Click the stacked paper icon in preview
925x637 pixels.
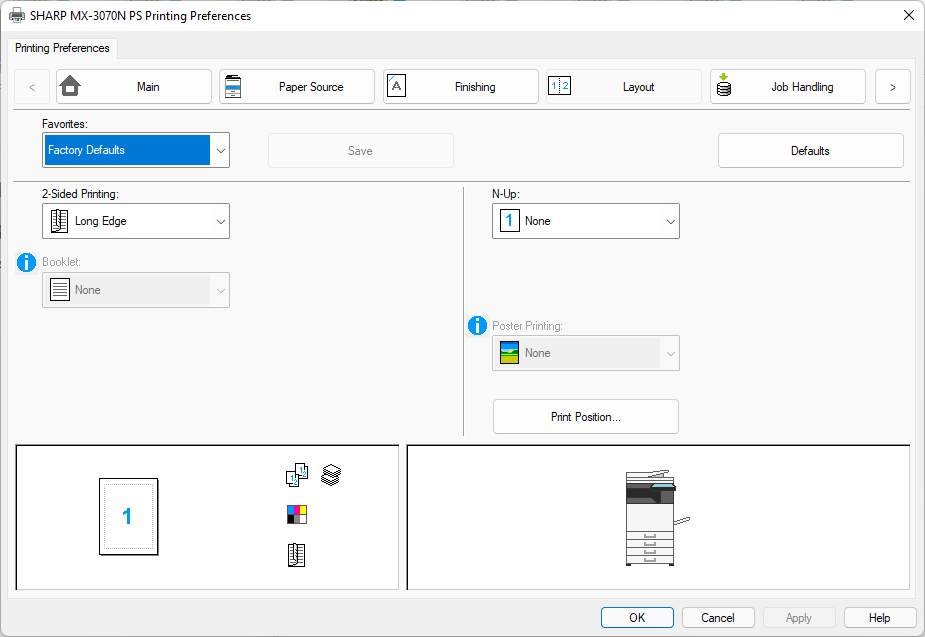pos(331,475)
